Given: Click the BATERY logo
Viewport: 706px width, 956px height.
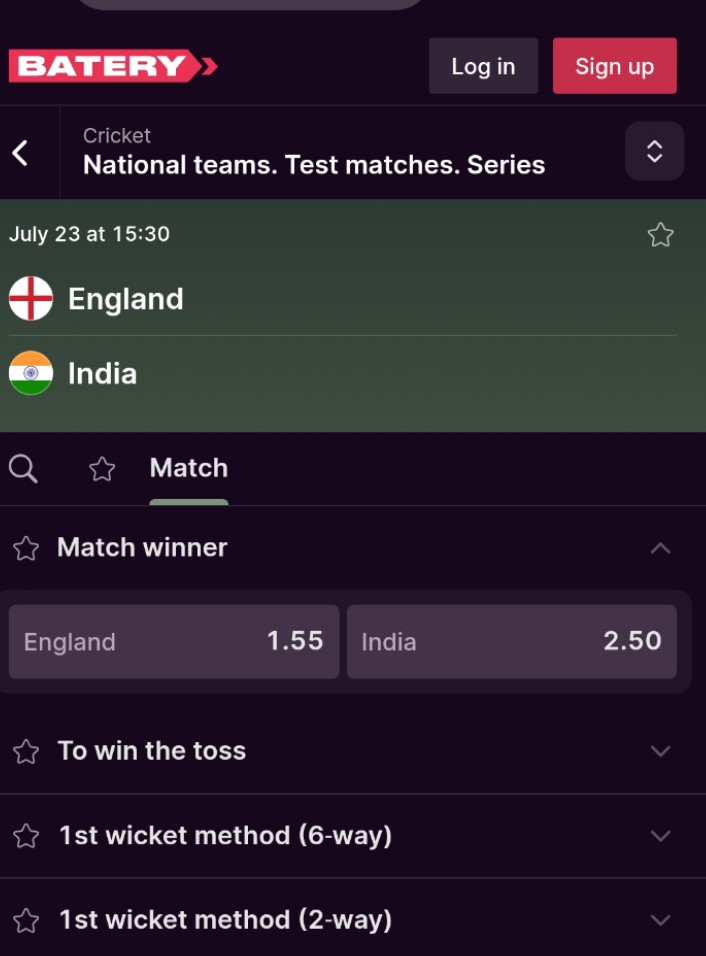Looking at the screenshot, I should (x=110, y=66).
